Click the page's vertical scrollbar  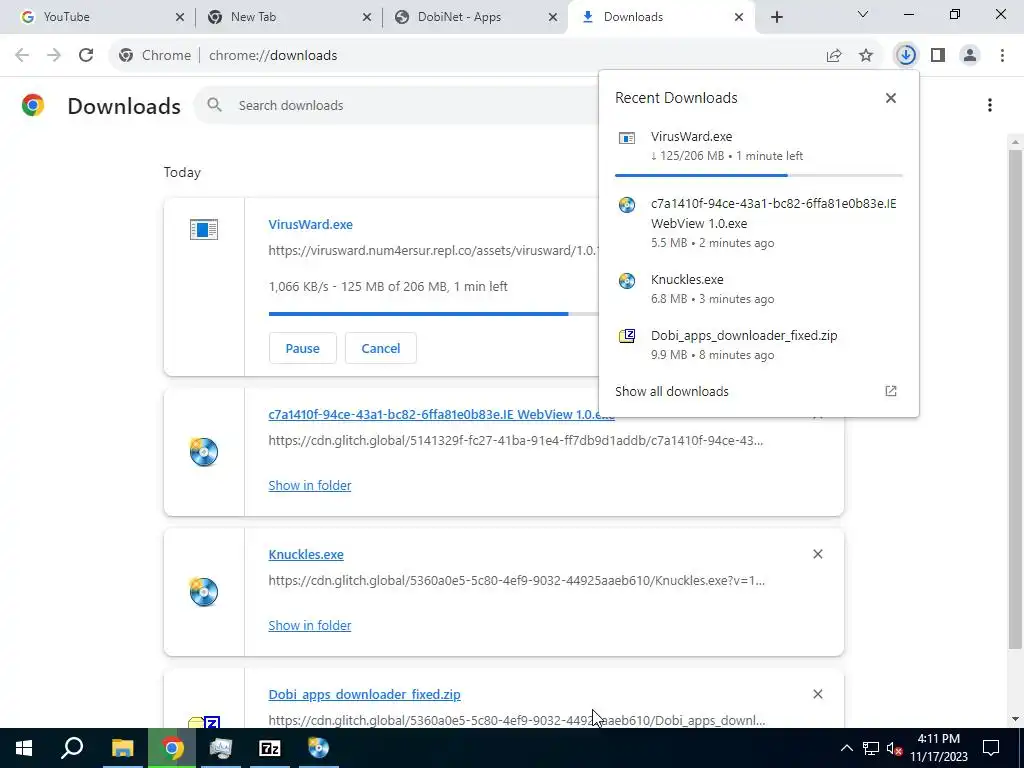[1015, 398]
